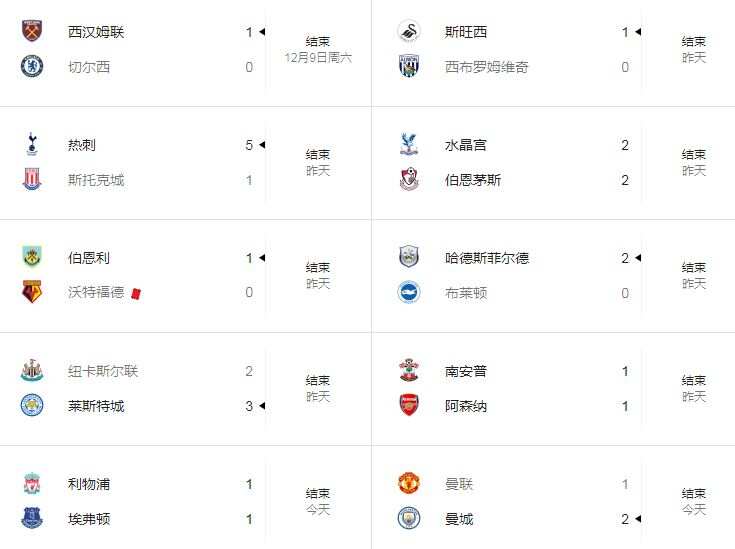The image size is (735, 549).
Task: Click the Southampton club crest icon
Action: click(x=408, y=371)
